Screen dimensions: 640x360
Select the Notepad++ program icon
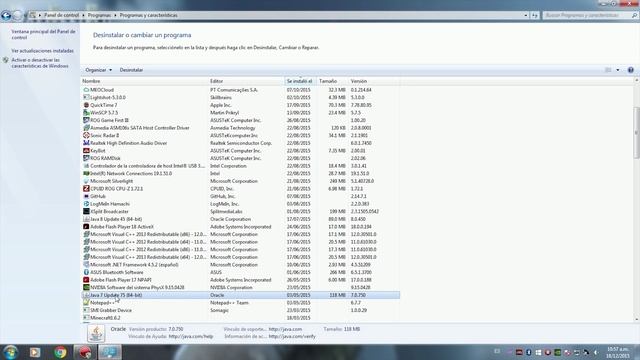86,303
